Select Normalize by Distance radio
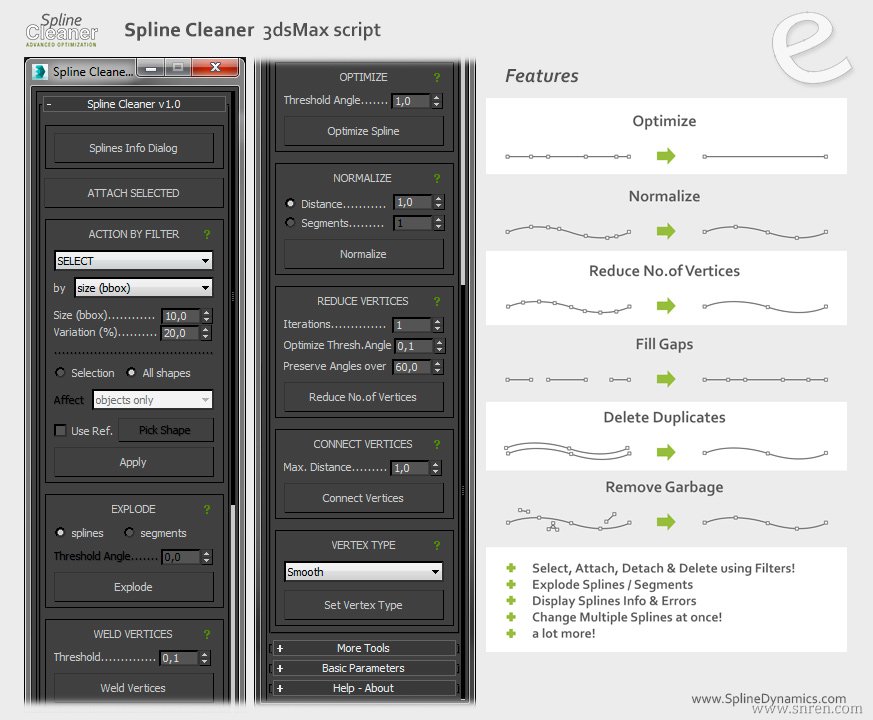The width and height of the screenshot is (873, 720). (x=290, y=203)
